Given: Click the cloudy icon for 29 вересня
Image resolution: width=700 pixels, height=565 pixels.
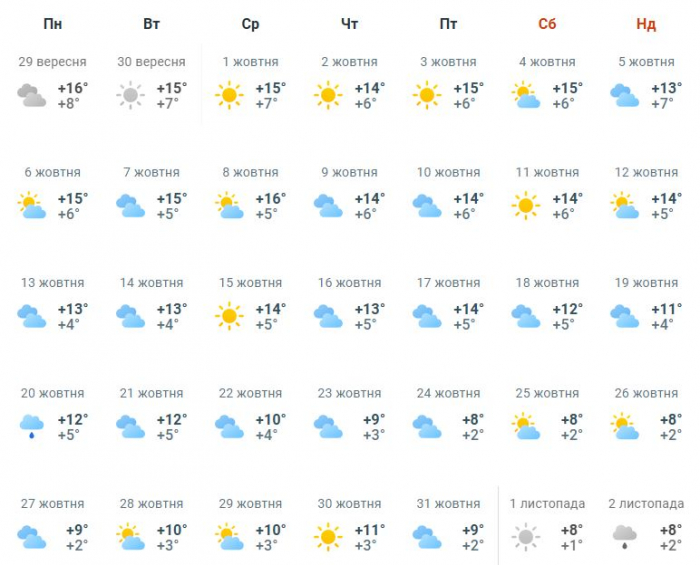Looking at the screenshot, I should pos(32,96).
